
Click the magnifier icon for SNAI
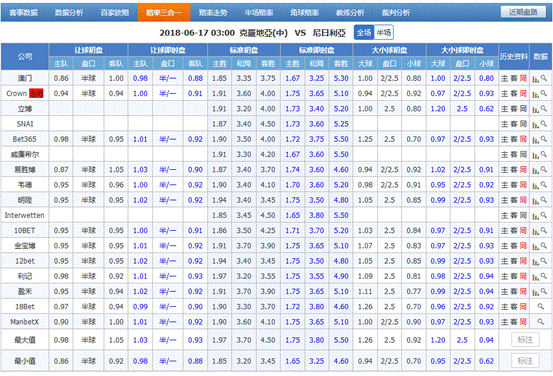coord(543,124)
